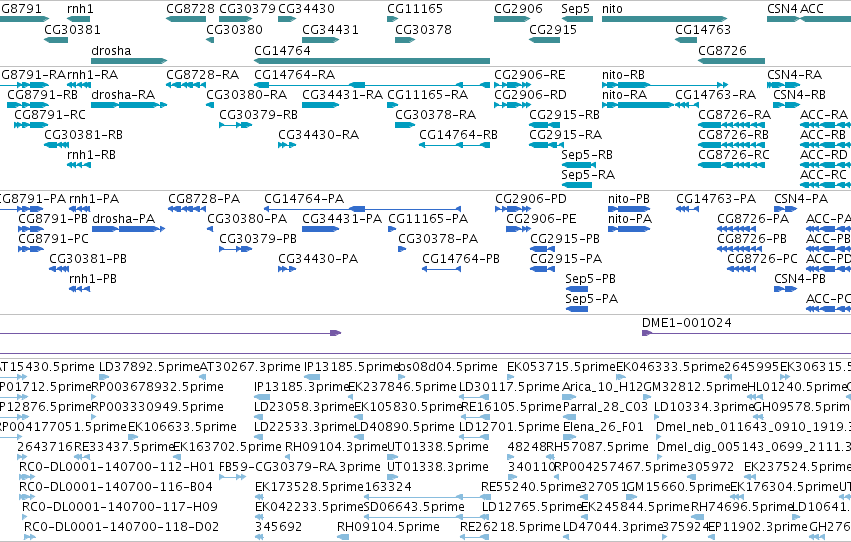Screen dimensions: 851x542
Task: Click the "CG30381-PB" protein label
Action: tap(88, 259)
